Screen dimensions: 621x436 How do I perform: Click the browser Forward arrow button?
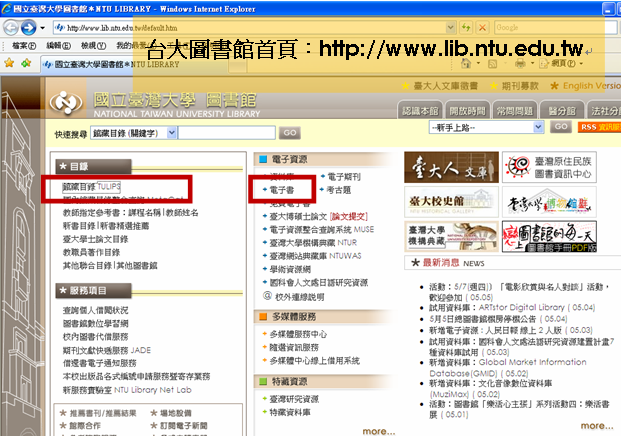pyautogui.click(x=28, y=28)
